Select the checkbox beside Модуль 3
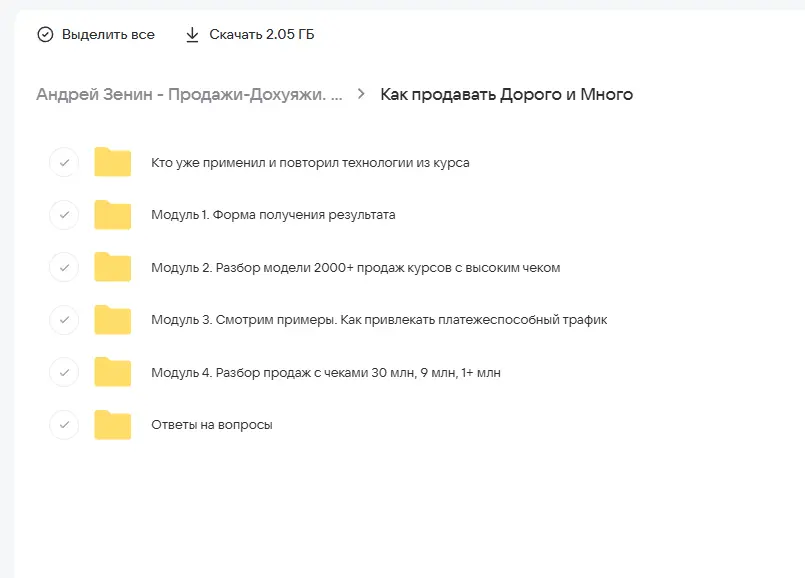Image resolution: width=805 pixels, height=578 pixels. (64, 320)
